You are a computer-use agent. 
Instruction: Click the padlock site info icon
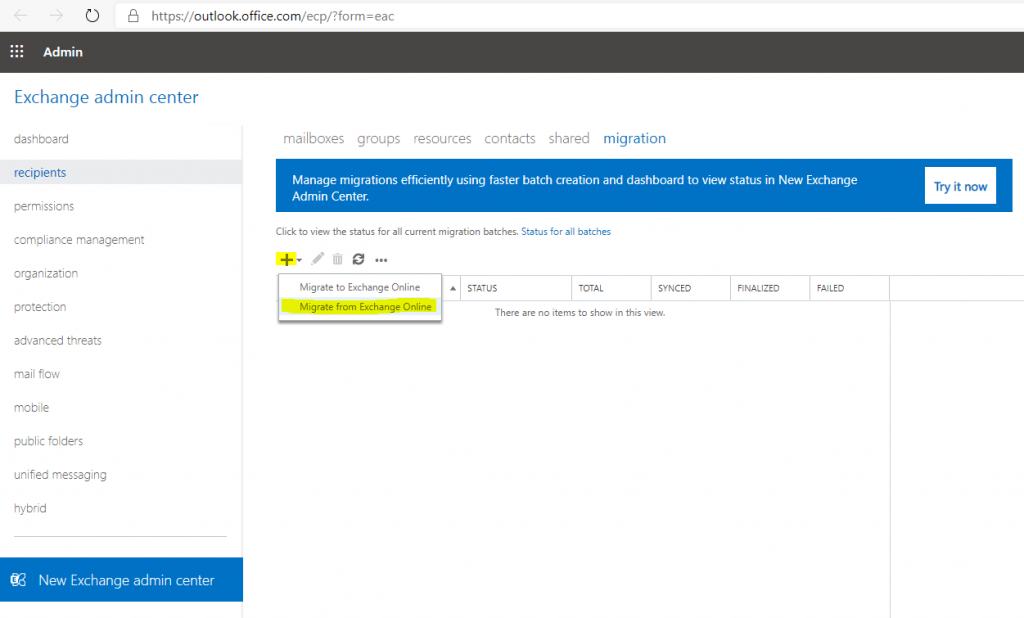coord(133,16)
